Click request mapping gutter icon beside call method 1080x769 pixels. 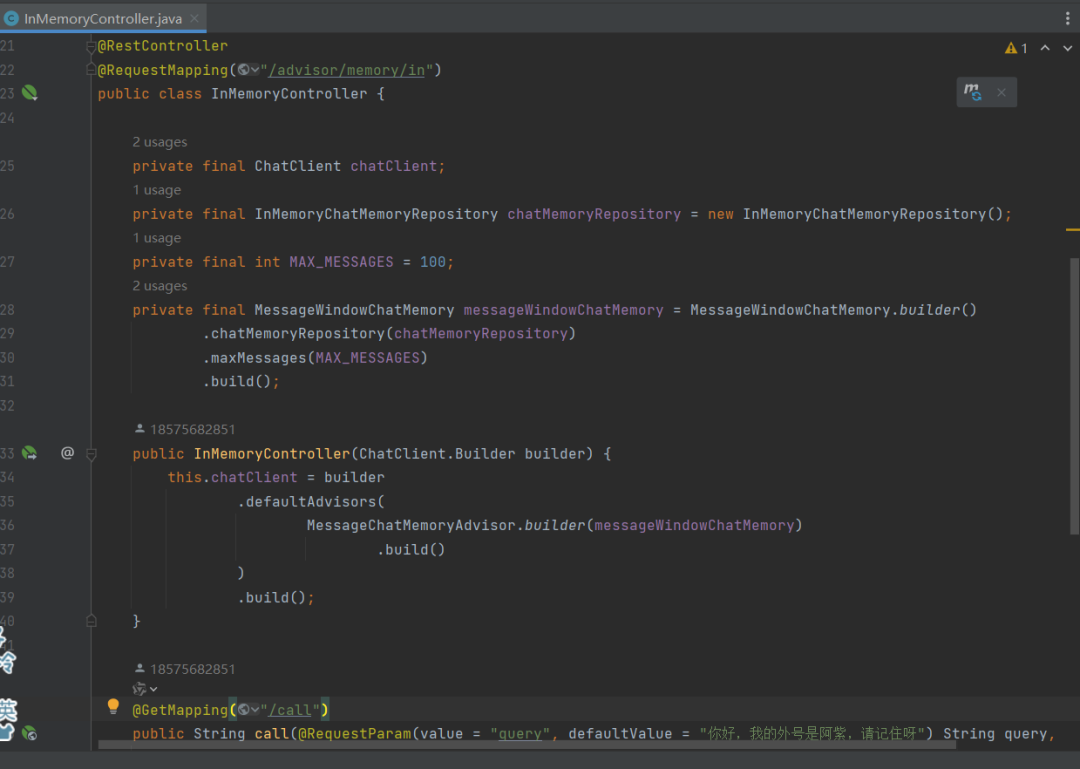(30, 733)
